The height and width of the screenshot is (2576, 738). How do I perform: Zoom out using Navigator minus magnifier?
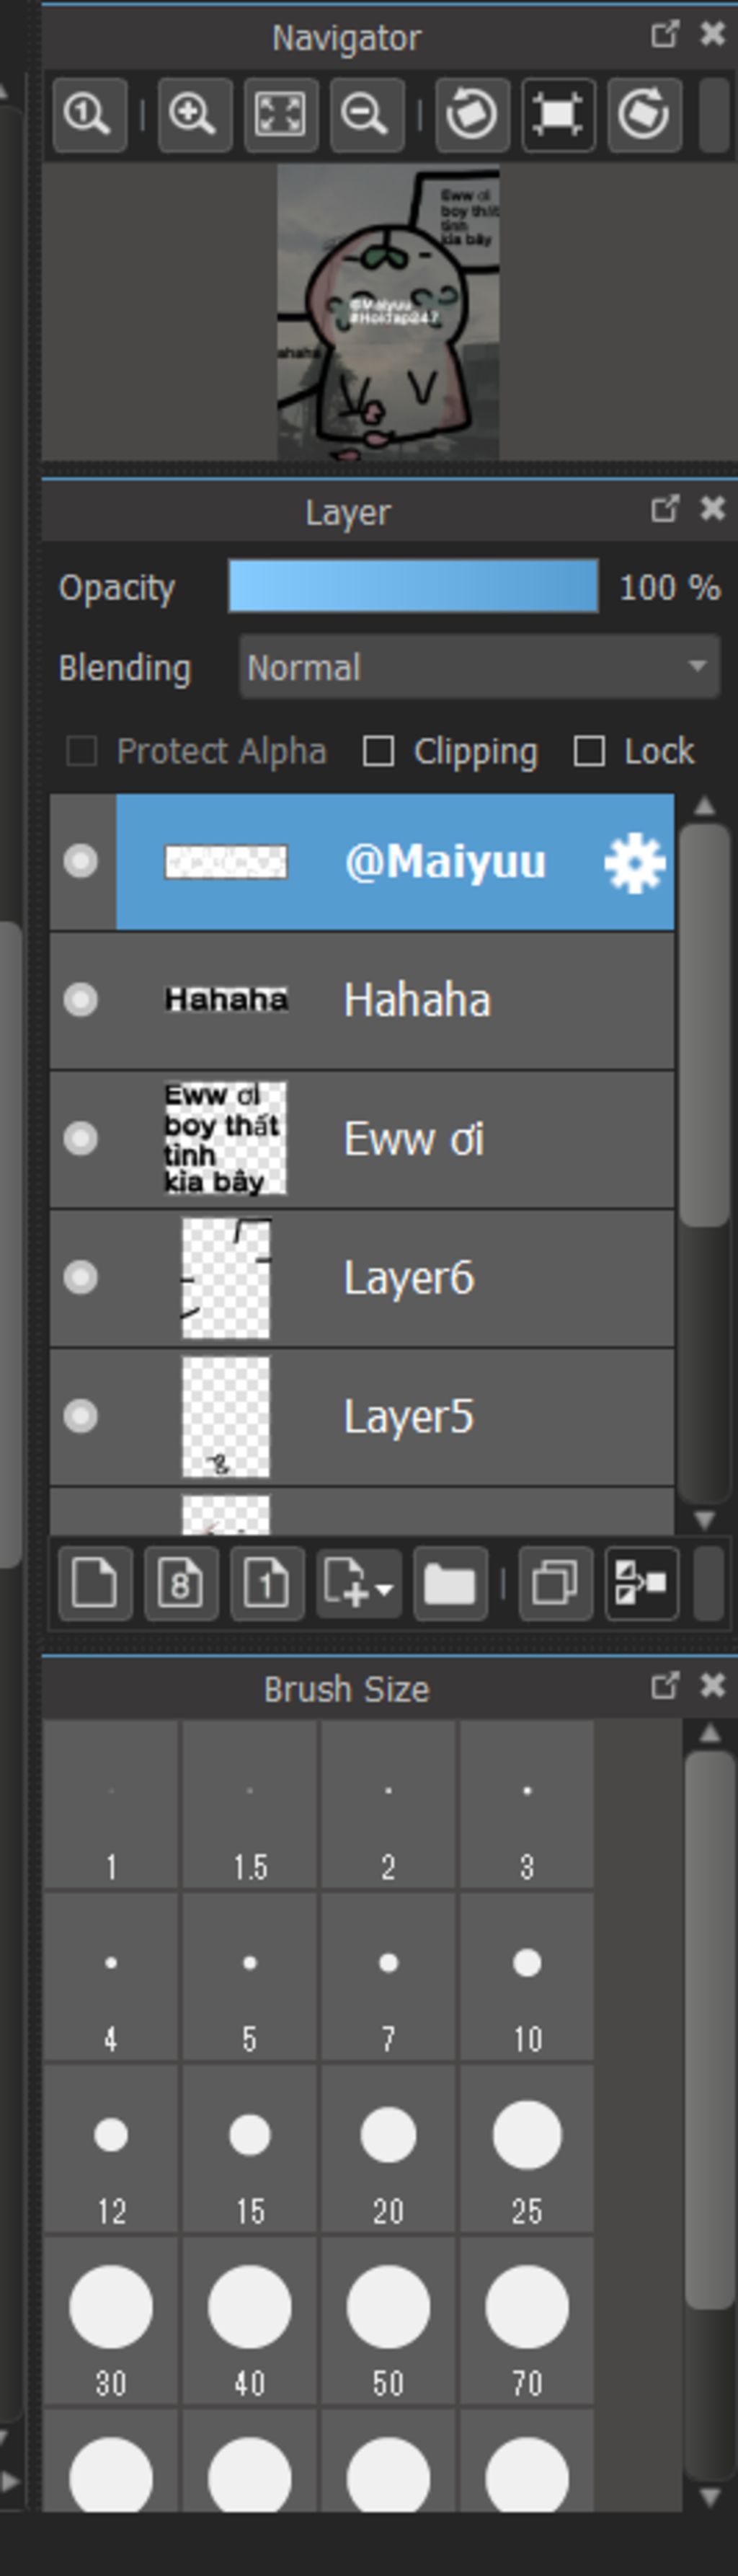click(x=366, y=115)
